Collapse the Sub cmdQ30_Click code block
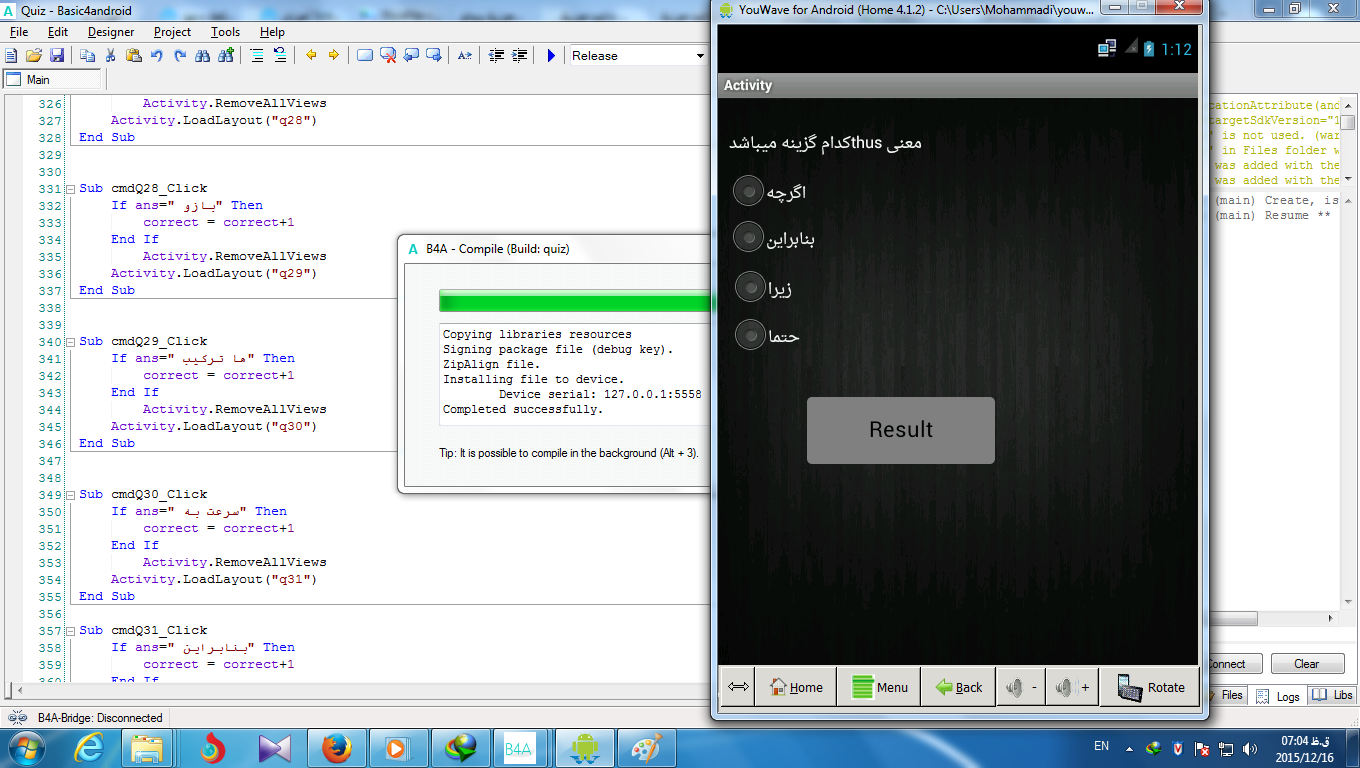This screenshot has width=1360, height=768. coord(70,494)
